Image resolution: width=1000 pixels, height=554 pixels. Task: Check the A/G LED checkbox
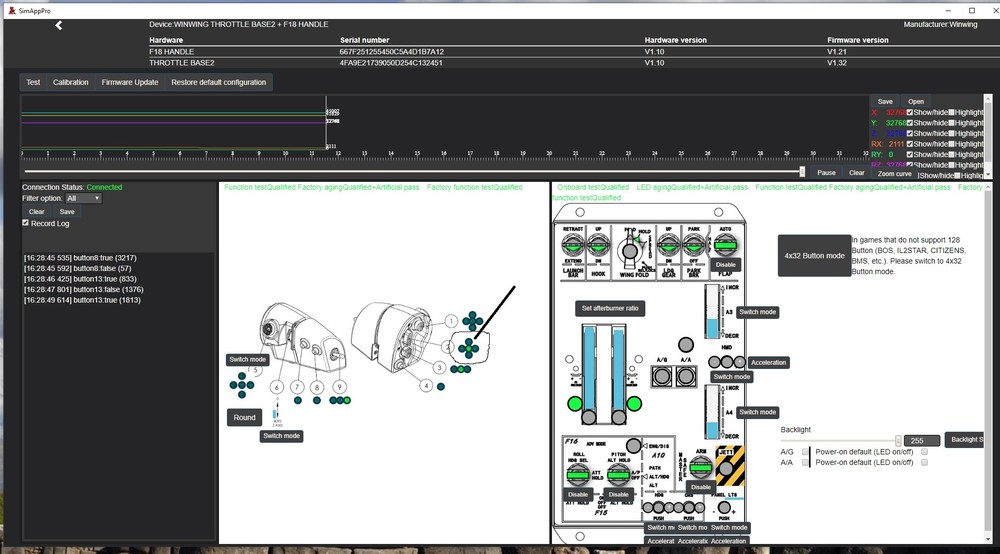[805, 451]
